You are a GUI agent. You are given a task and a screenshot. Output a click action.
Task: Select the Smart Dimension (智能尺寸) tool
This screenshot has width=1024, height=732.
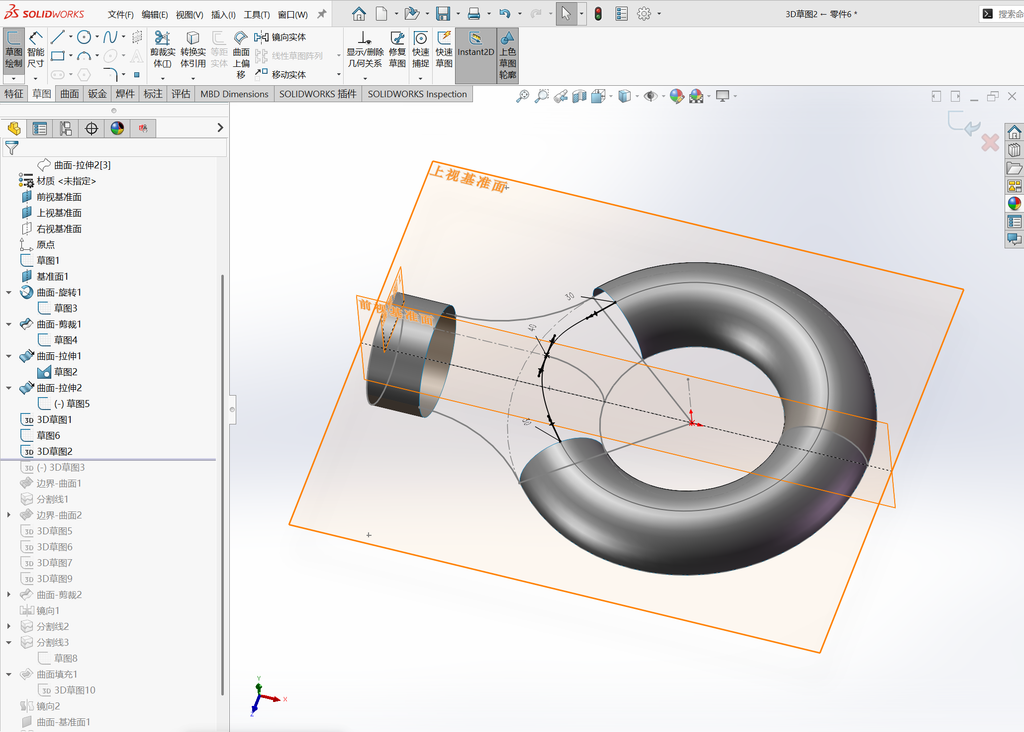coord(35,50)
